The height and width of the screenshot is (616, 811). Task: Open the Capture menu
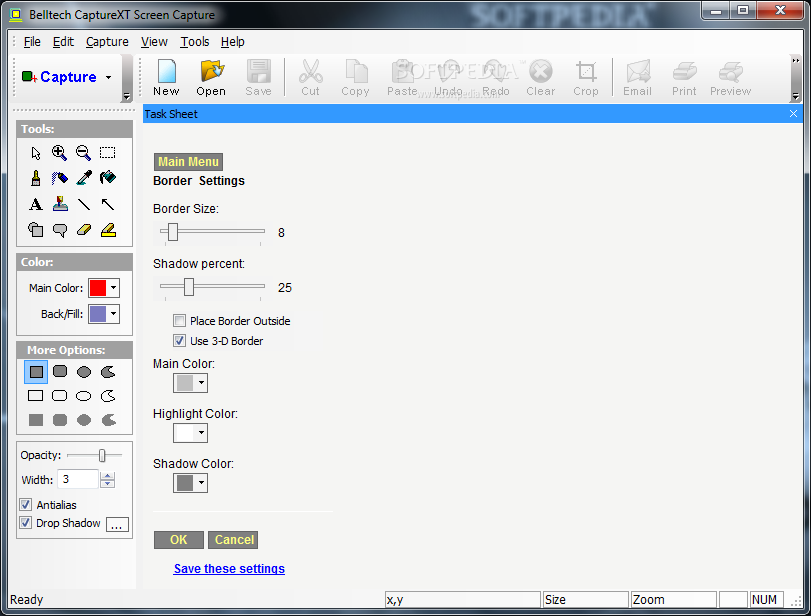[107, 42]
